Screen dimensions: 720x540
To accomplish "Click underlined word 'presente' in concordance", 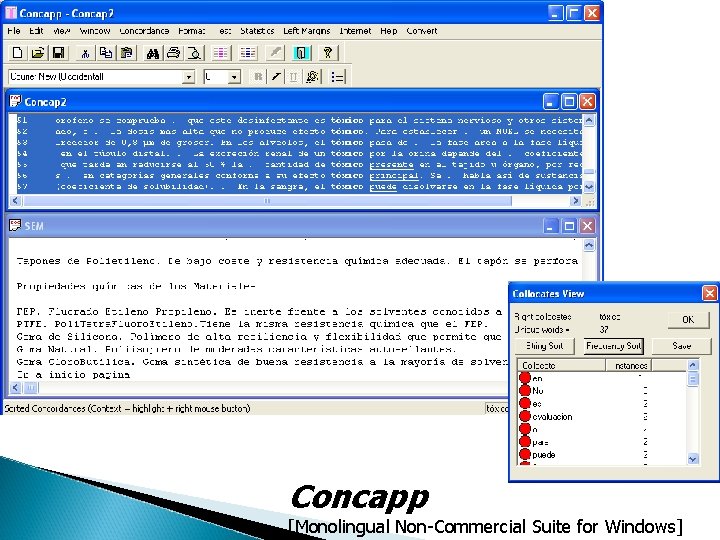I will point(391,164).
